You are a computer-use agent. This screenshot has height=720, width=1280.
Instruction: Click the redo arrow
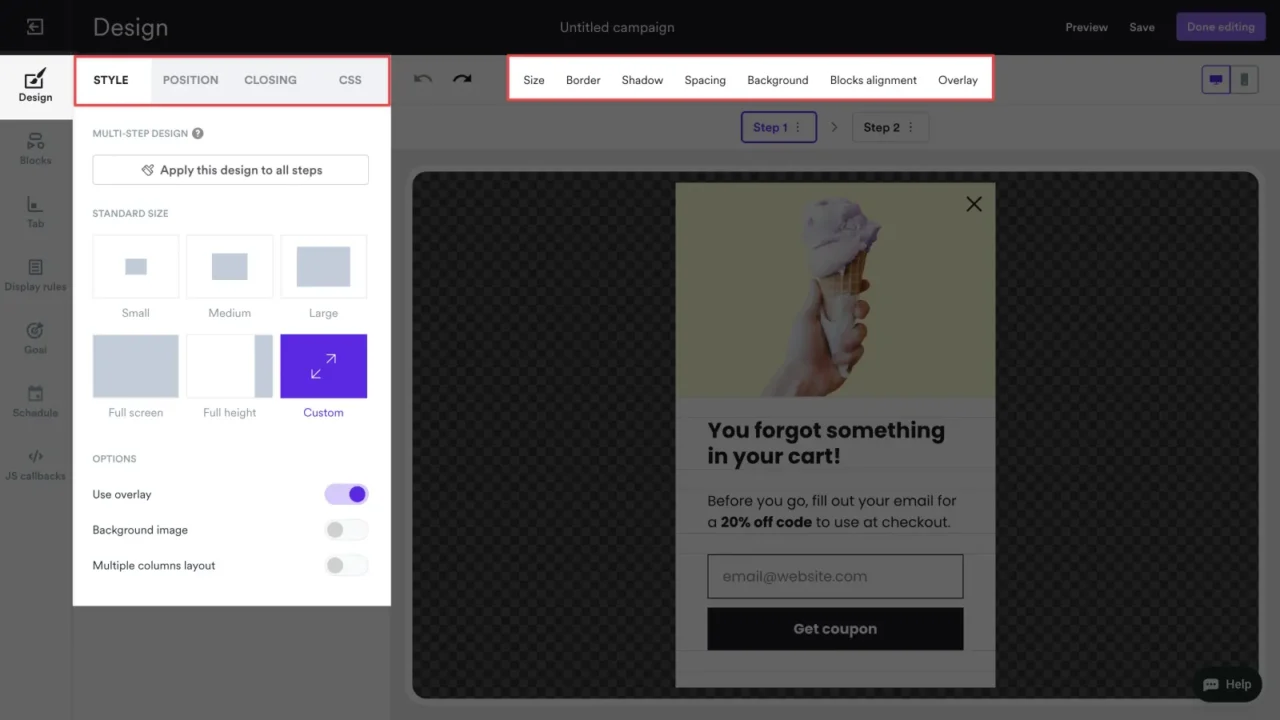(462, 79)
